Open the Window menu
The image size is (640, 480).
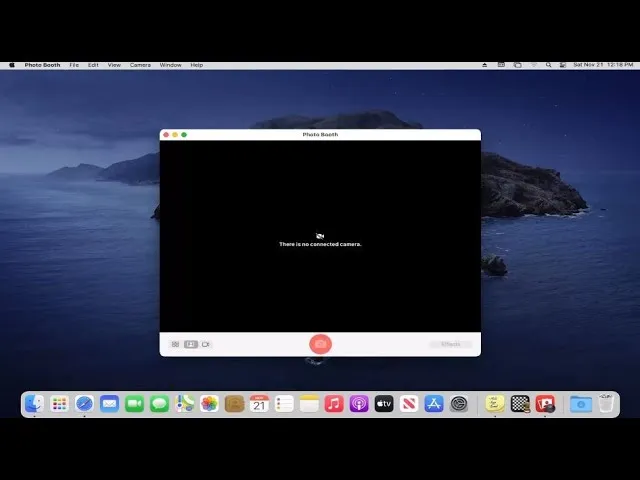171,65
